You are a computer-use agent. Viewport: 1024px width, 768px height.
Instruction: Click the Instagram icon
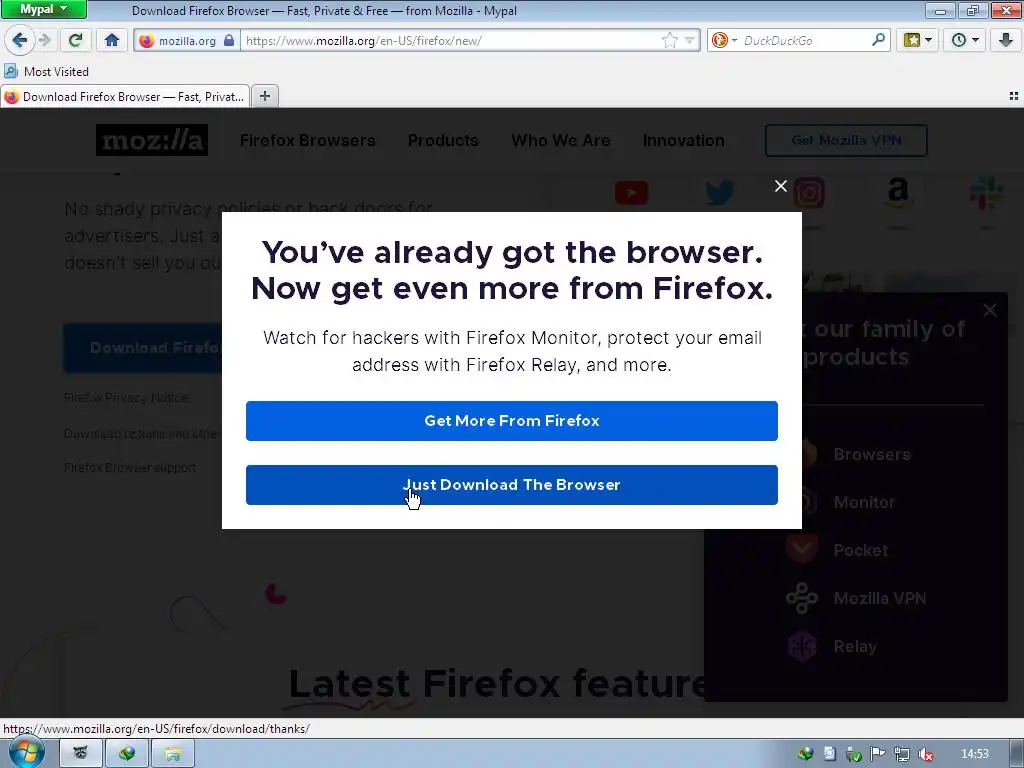(x=810, y=193)
